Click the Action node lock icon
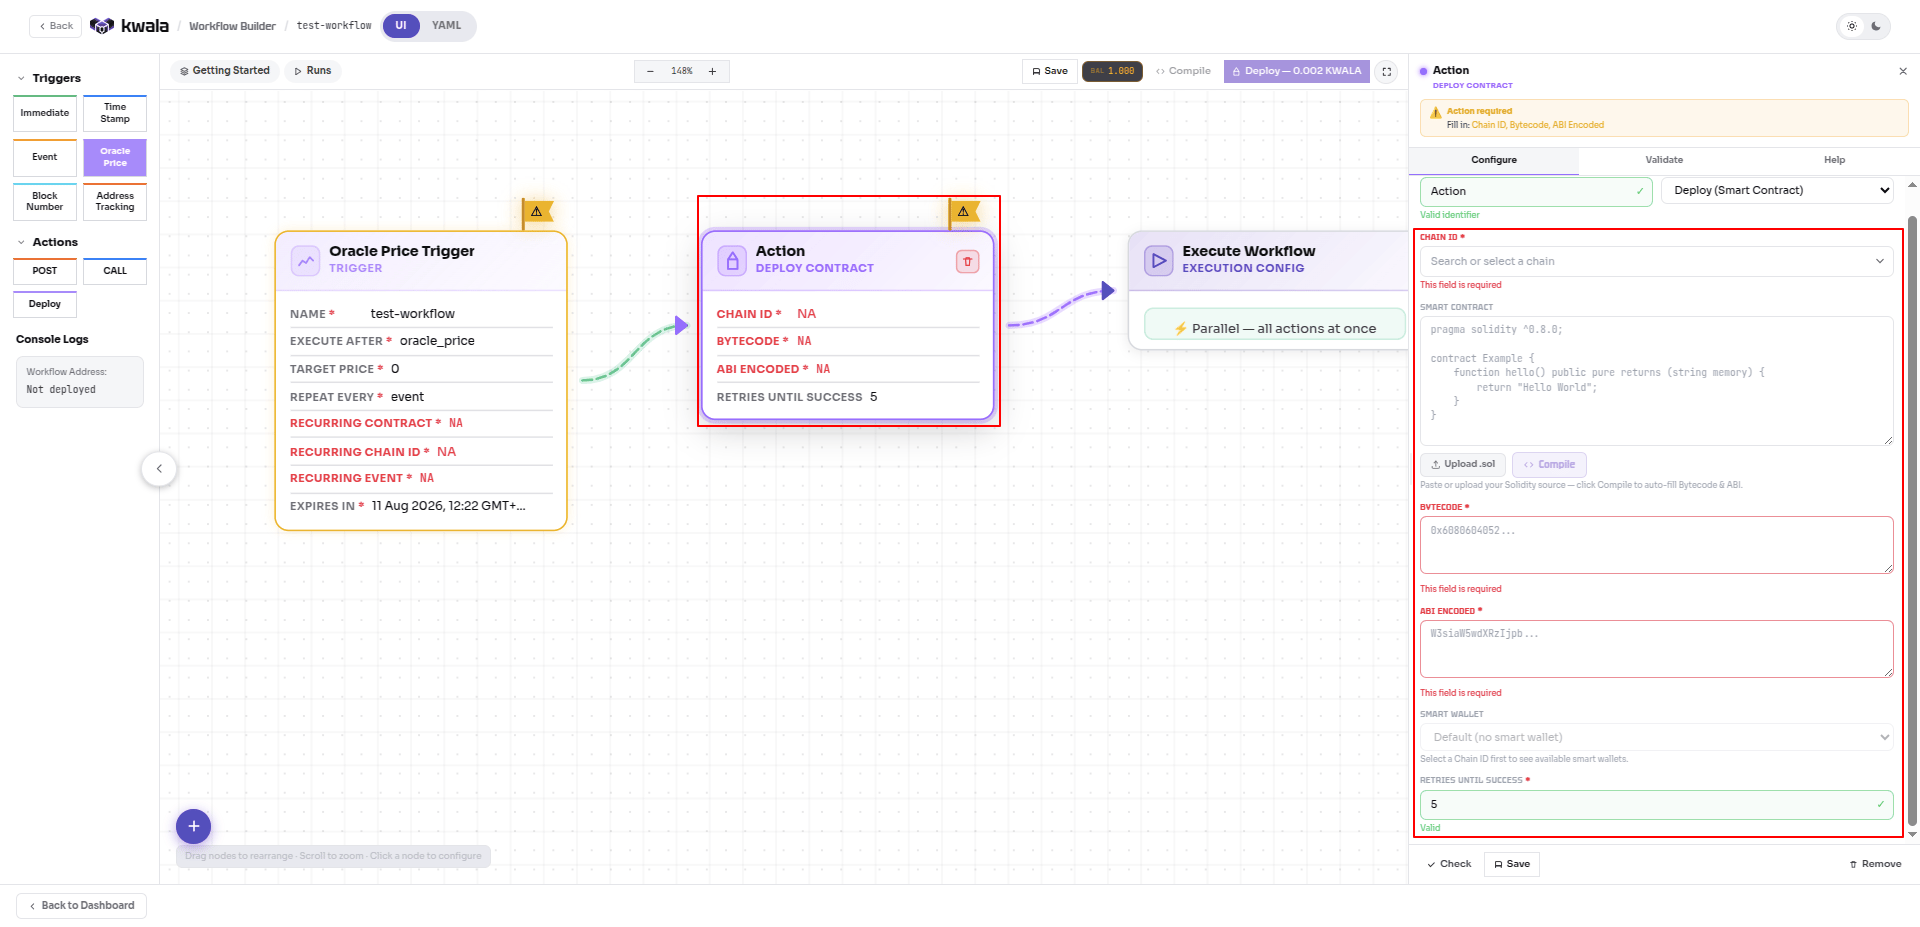Screen dimensions: 1920x927 point(732,261)
